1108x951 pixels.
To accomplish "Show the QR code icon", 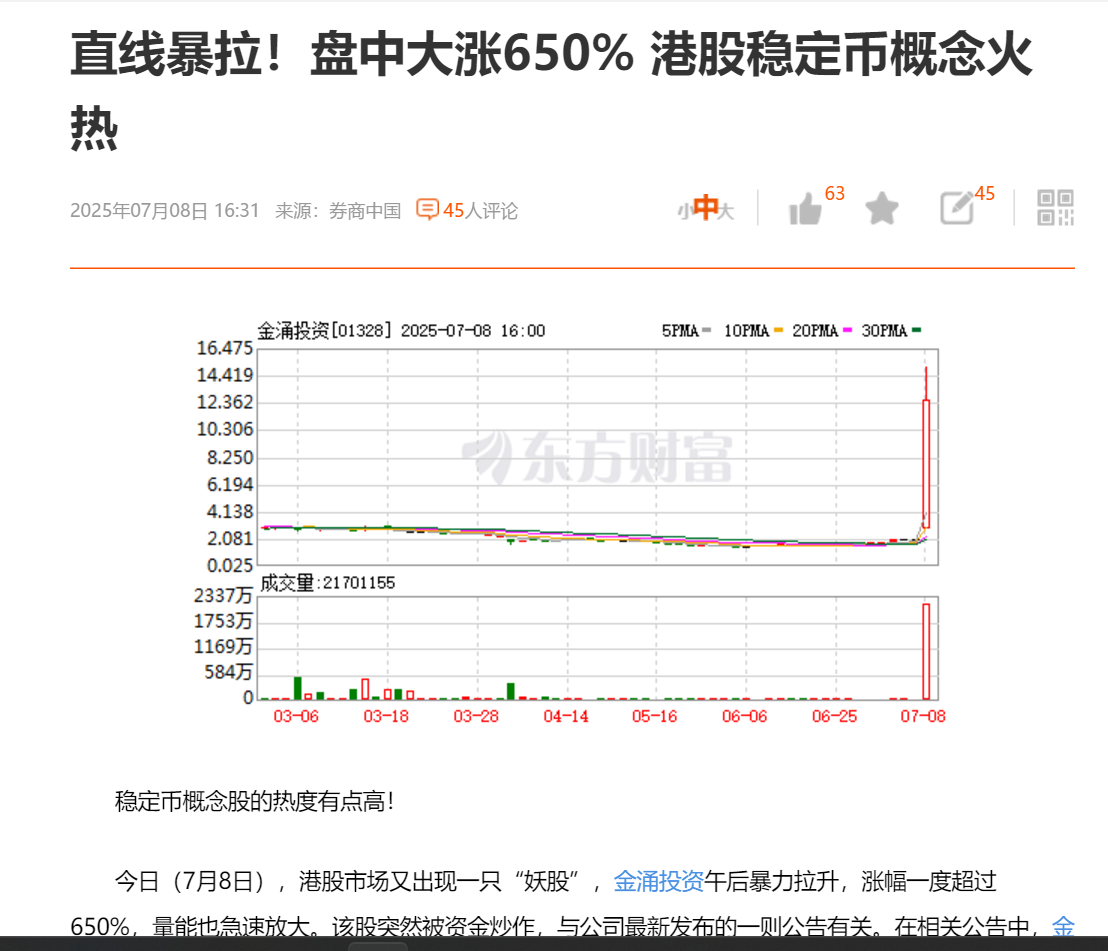I will (1056, 208).
